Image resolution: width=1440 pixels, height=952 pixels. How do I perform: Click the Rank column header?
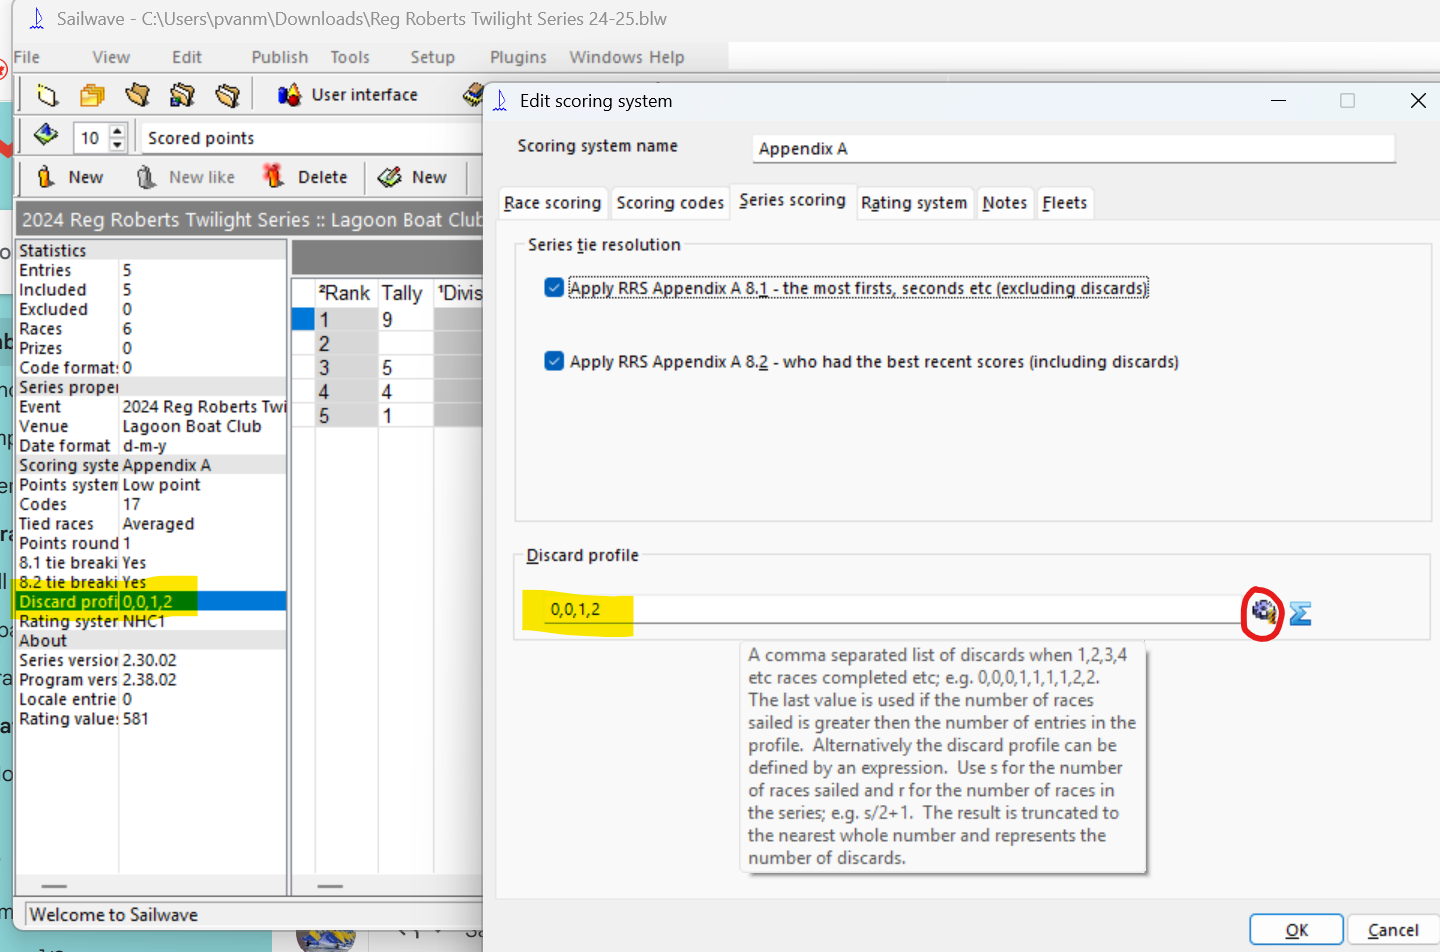[x=346, y=293]
